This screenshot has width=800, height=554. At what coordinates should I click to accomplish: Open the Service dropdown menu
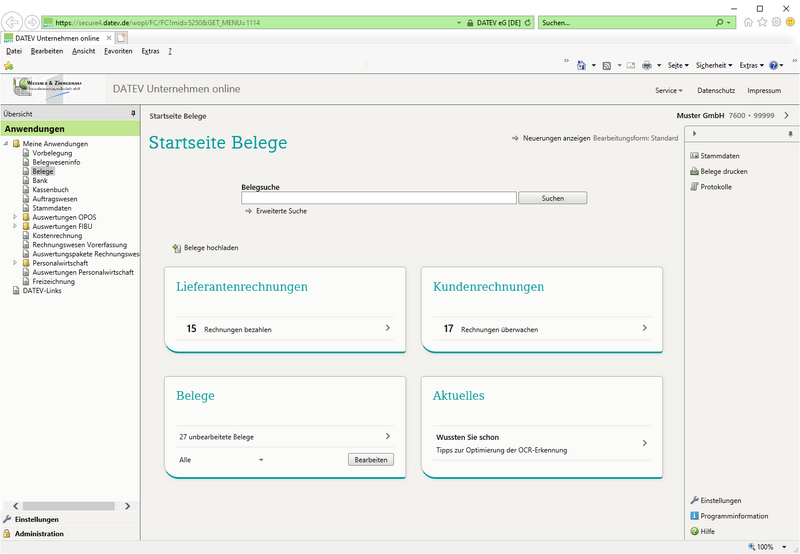pyautogui.click(x=668, y=90)
